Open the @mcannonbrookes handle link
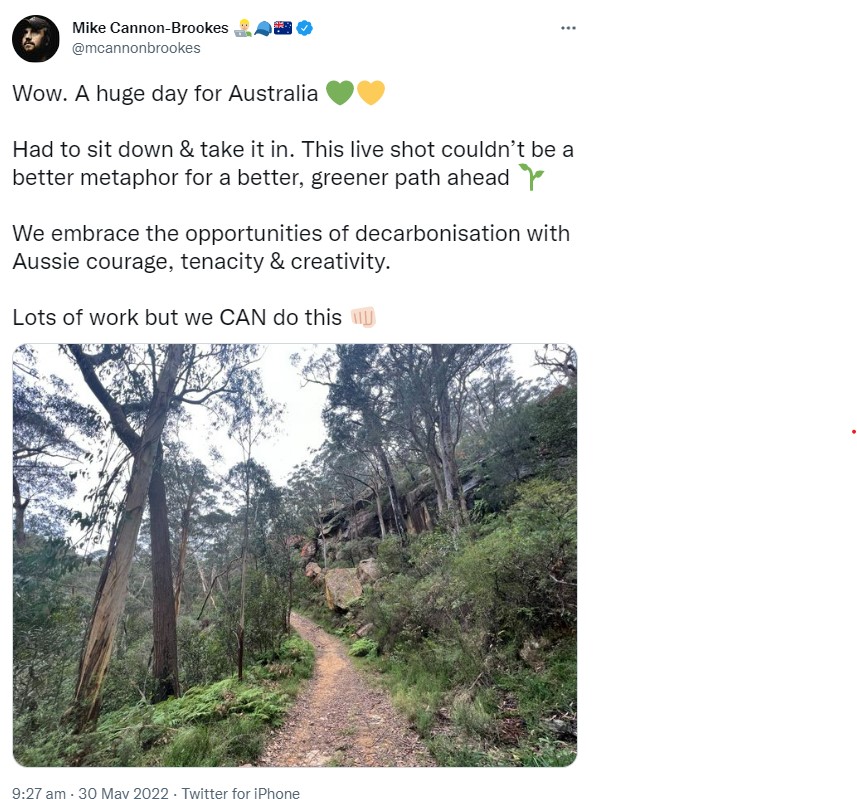Screen dimensions: 857x799 point(136,48)
